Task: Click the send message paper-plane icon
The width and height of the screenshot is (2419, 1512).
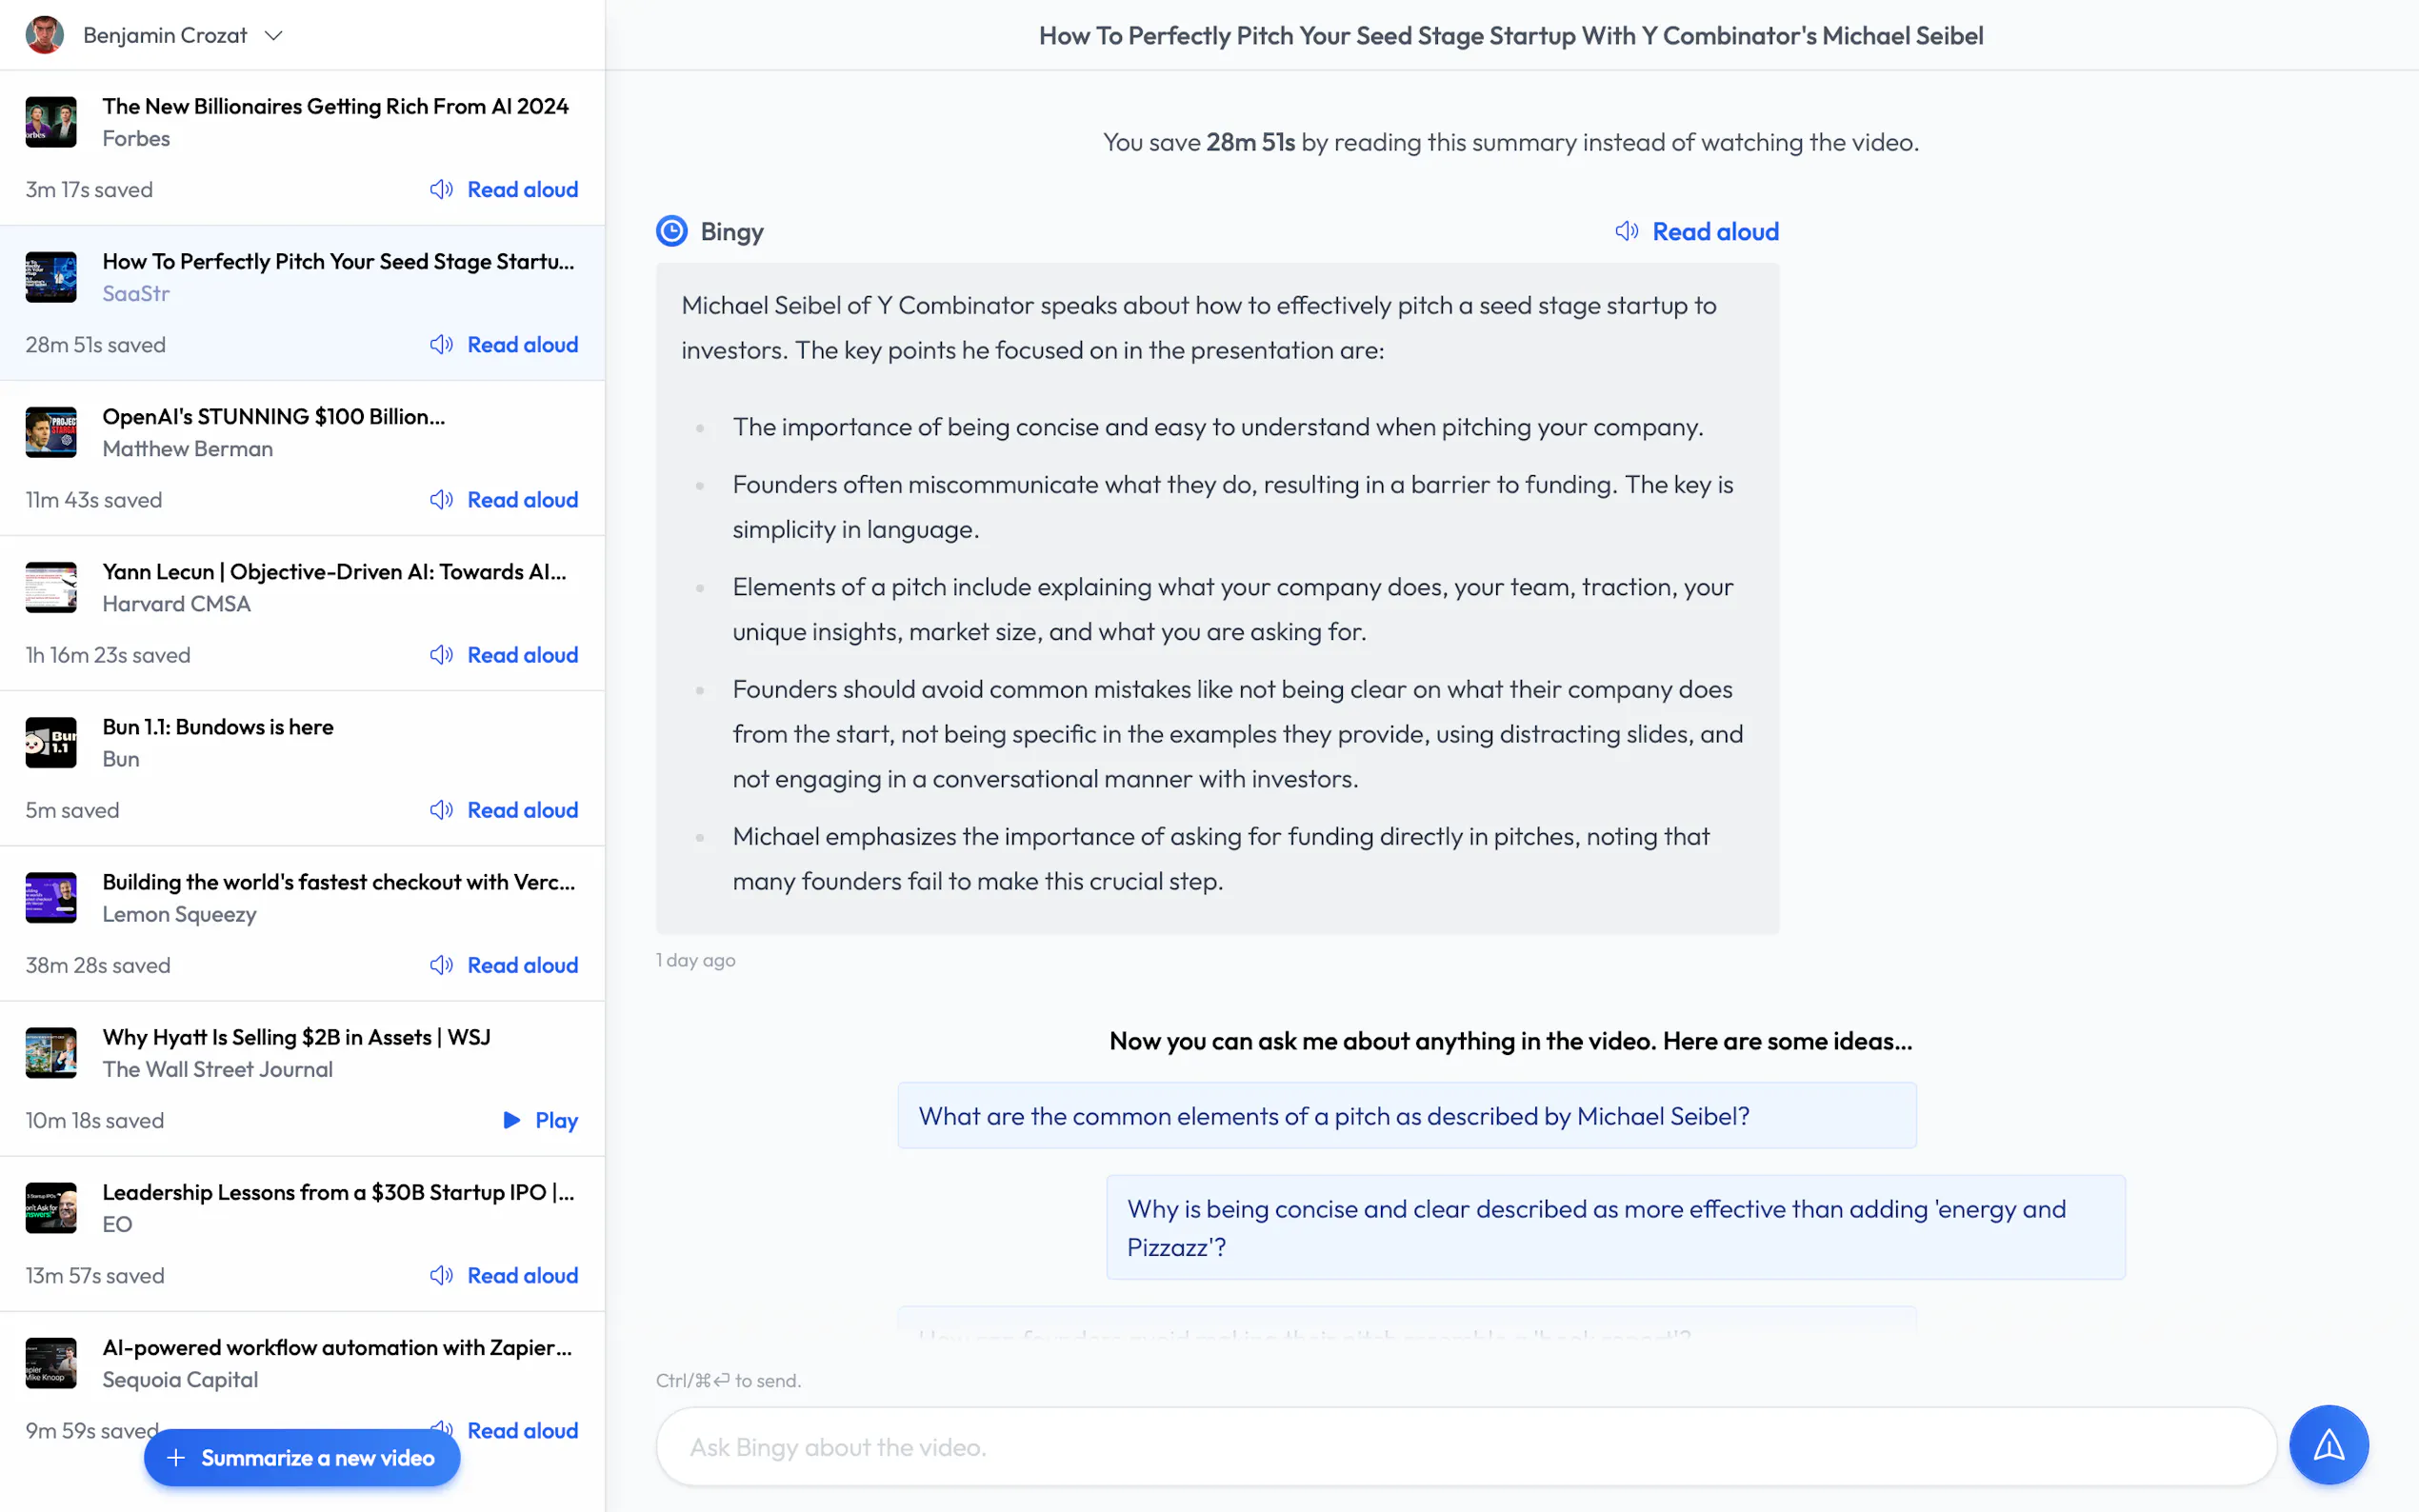Action: [x=2328, y=1445]
